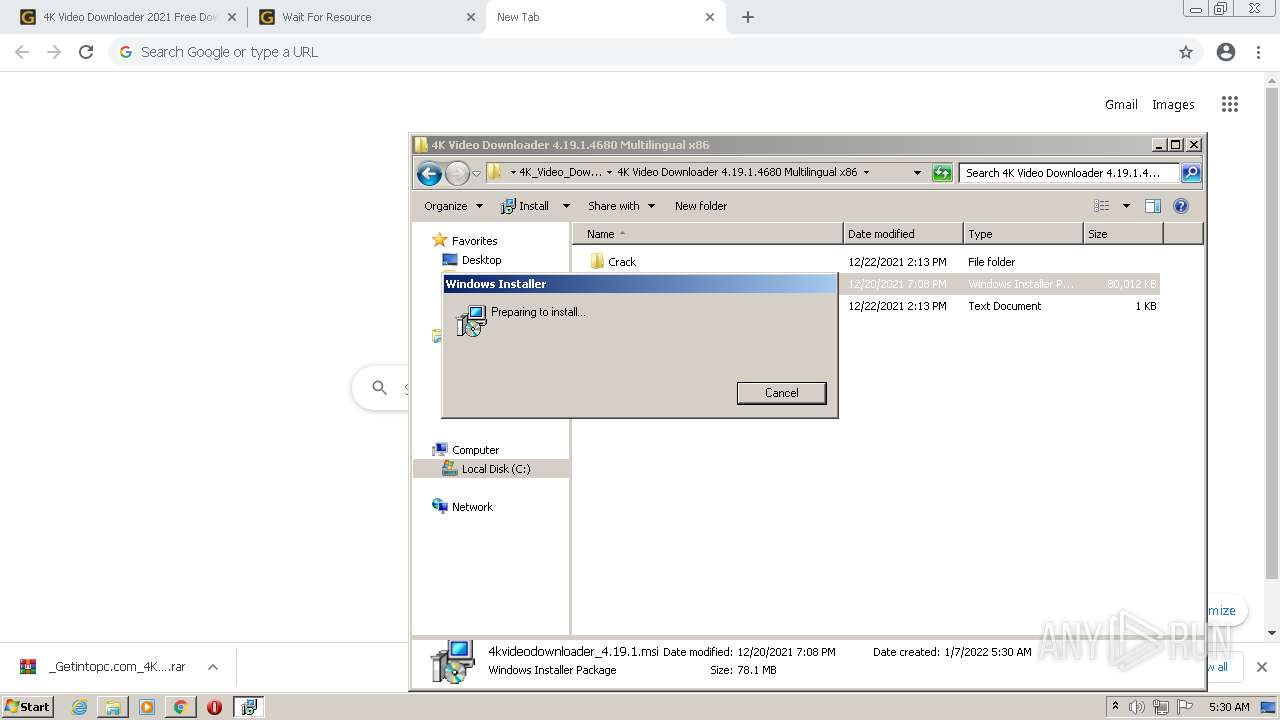Toggle the preview pane
The width and height of the screenshot is (1280, 720).
(x=1152, y=206)
